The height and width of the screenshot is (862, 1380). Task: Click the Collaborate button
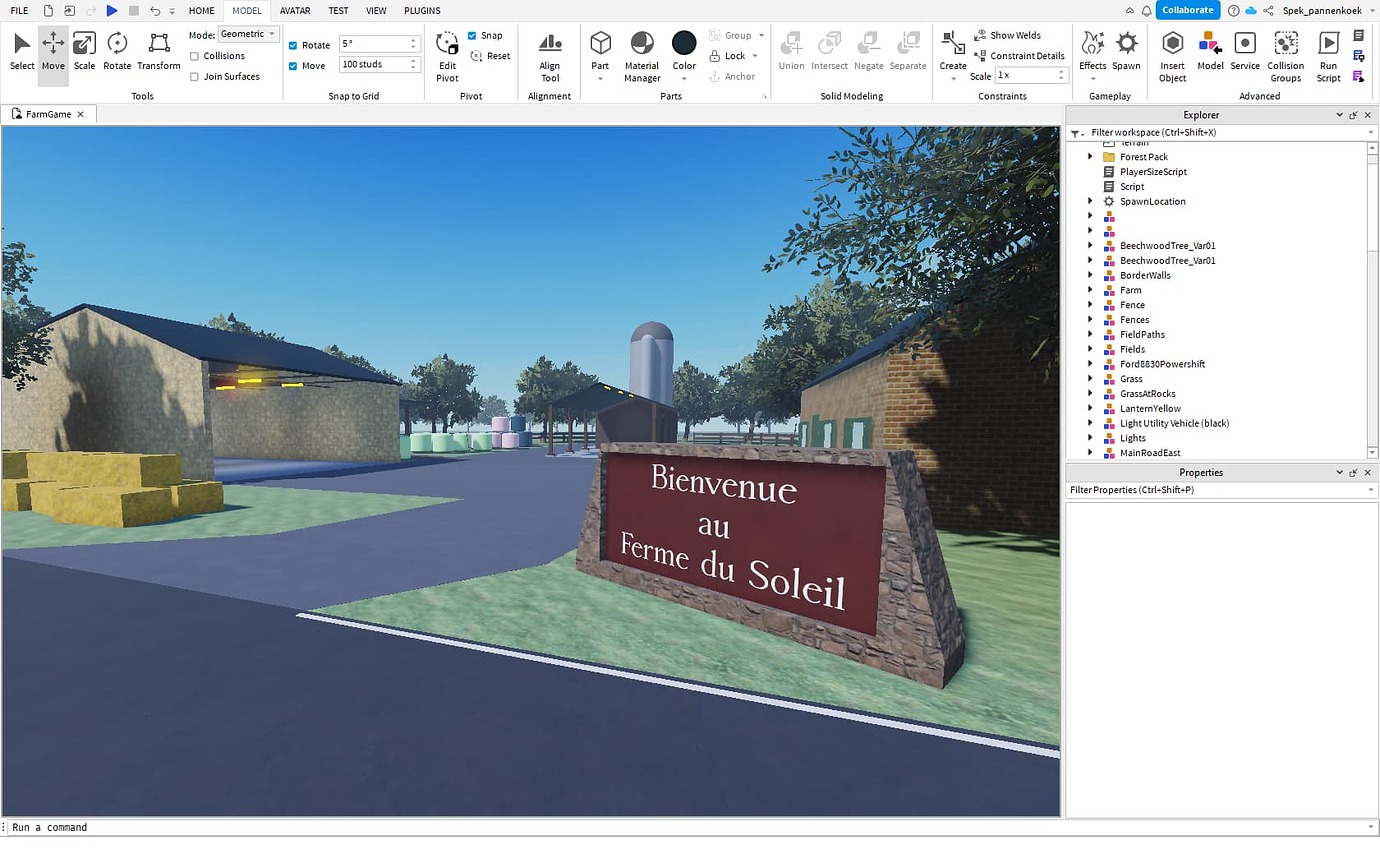pyautogui.click(x=1188, y=10)
